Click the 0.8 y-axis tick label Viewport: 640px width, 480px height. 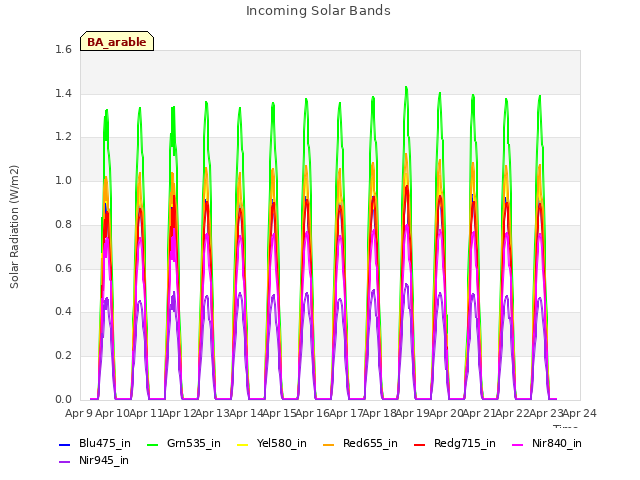pyautogui.click(x=63, y=224)
